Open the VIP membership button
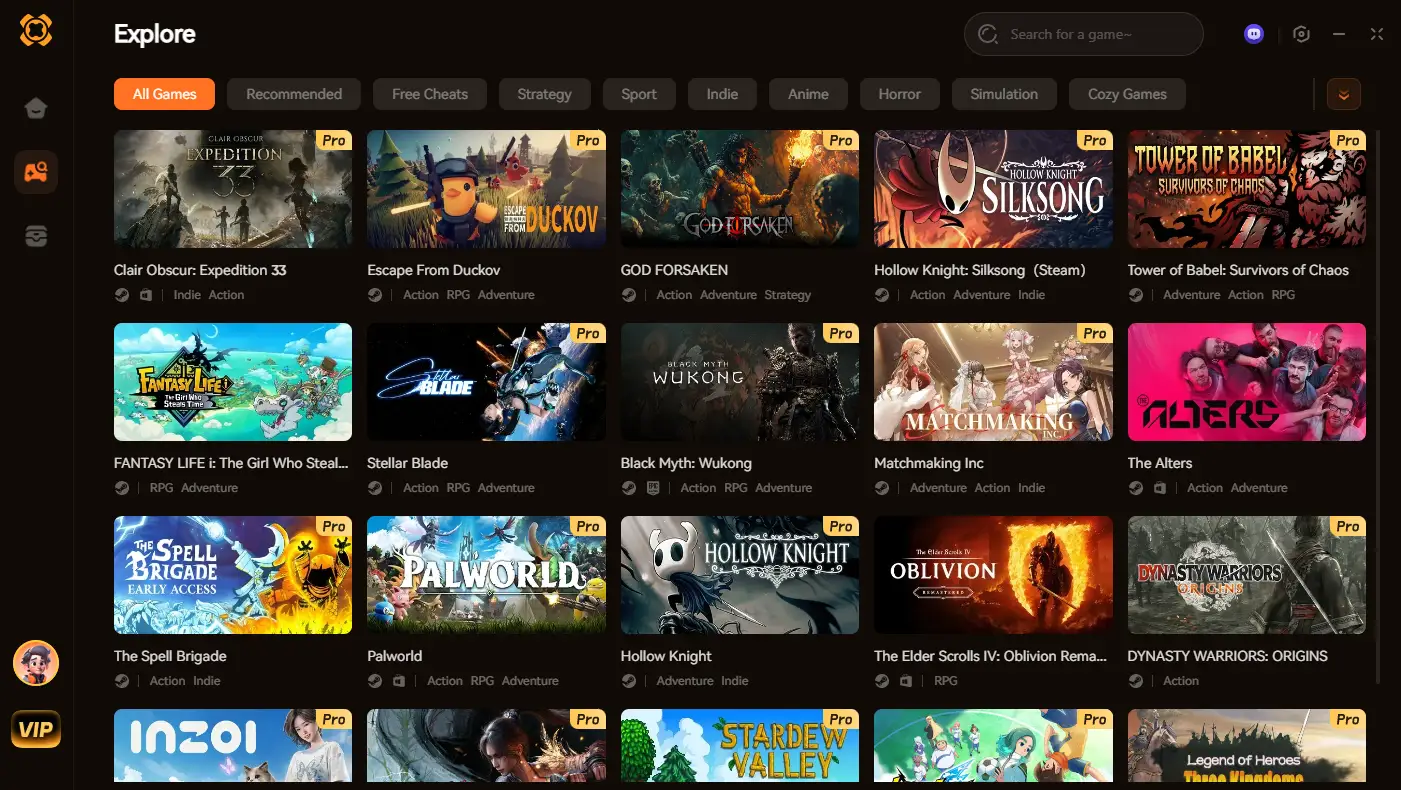 [35, 729]
